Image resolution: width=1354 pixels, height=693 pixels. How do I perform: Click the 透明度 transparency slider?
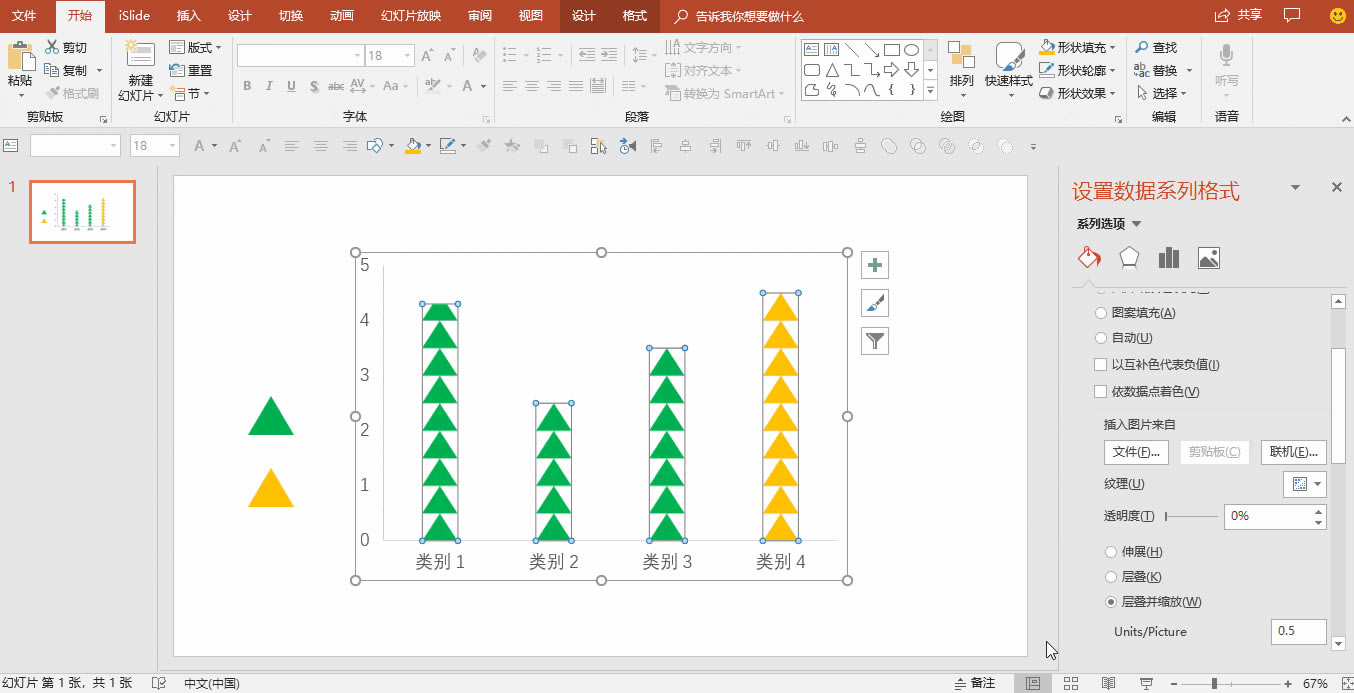pyautogui.click(x=1190, y=516)
